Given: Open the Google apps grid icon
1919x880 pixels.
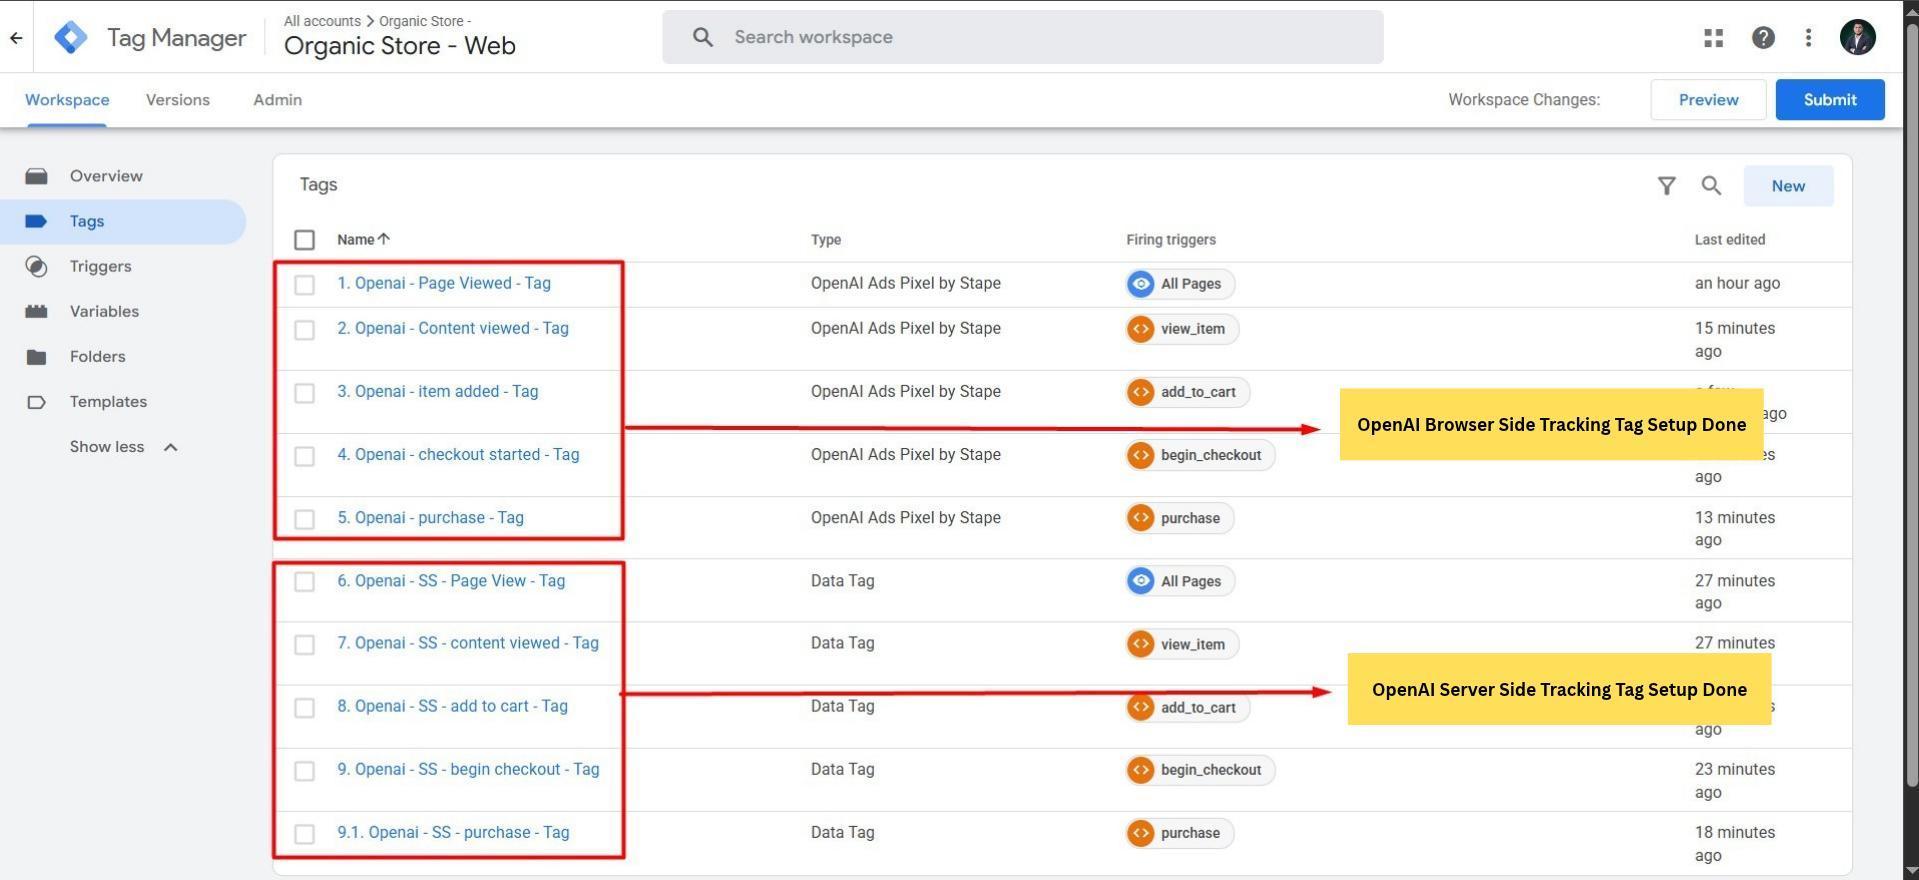Looking at the screenshot, I should coord(1713,37).
